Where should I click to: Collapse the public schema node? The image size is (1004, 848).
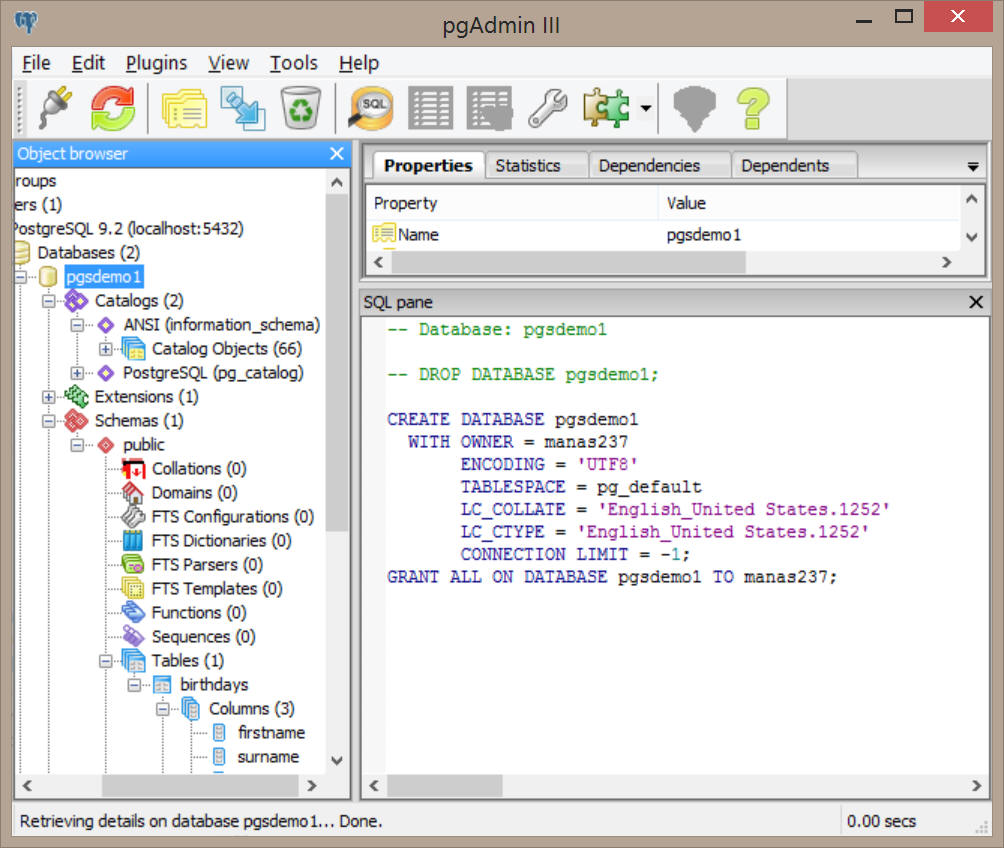click(77, 444)
